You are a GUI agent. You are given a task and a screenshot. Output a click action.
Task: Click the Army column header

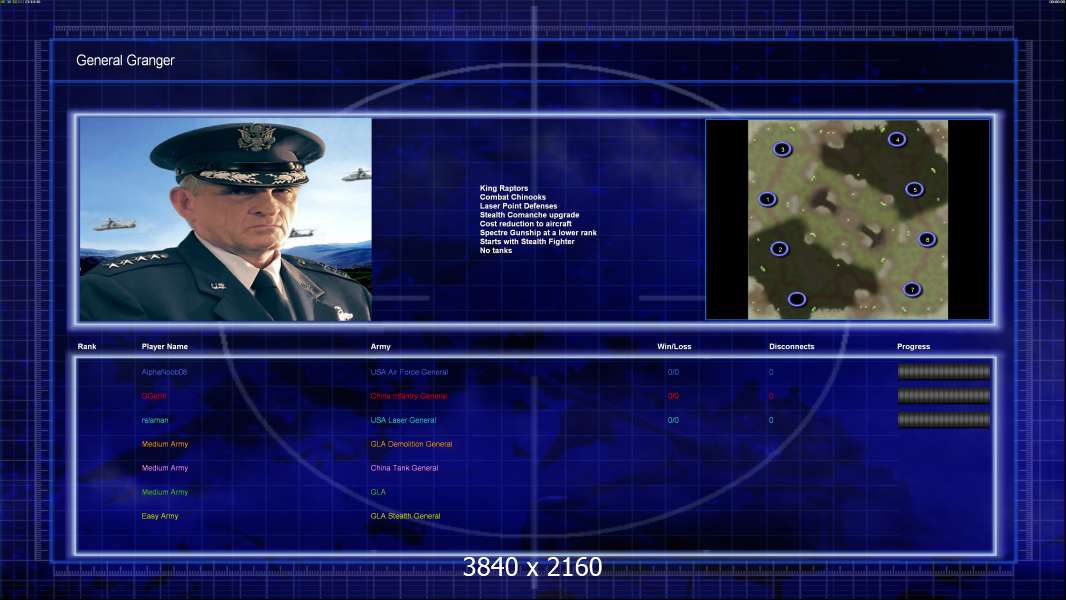[x=381, y=347]
